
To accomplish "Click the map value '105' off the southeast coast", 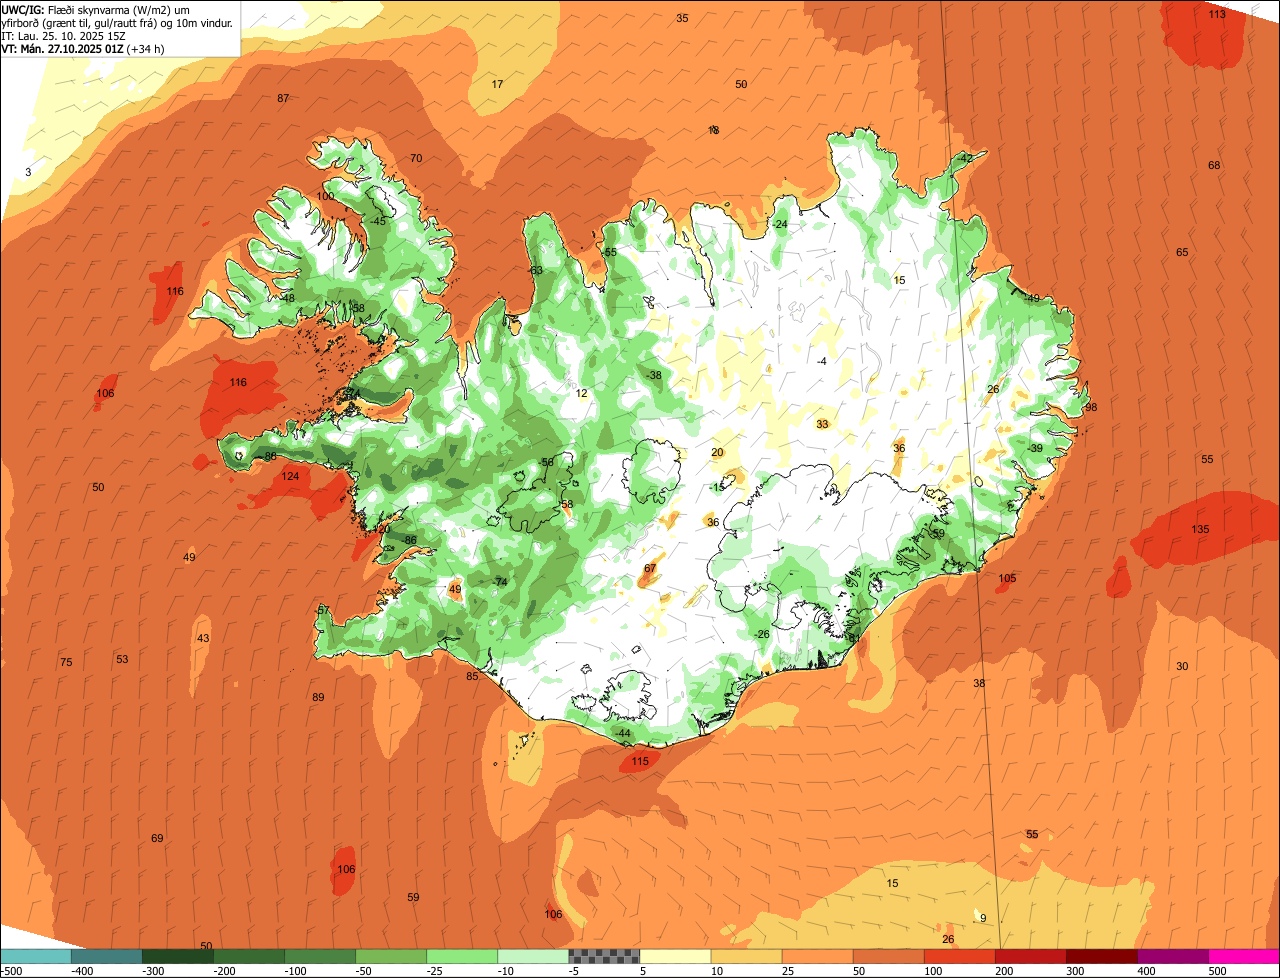I will pos(1007,578).
